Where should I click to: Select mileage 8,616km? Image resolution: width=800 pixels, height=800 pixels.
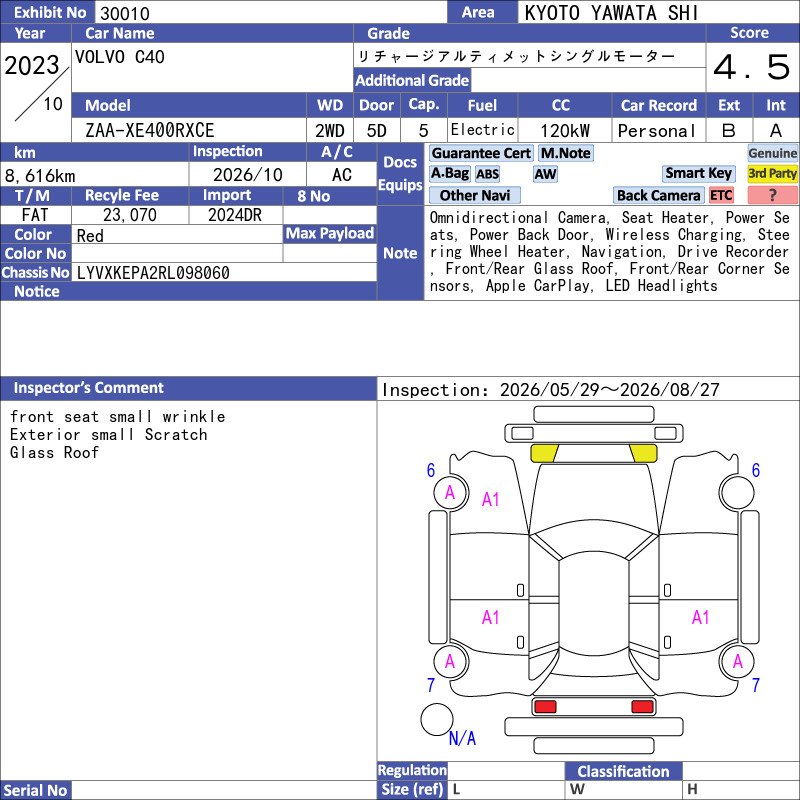(40, 176)
